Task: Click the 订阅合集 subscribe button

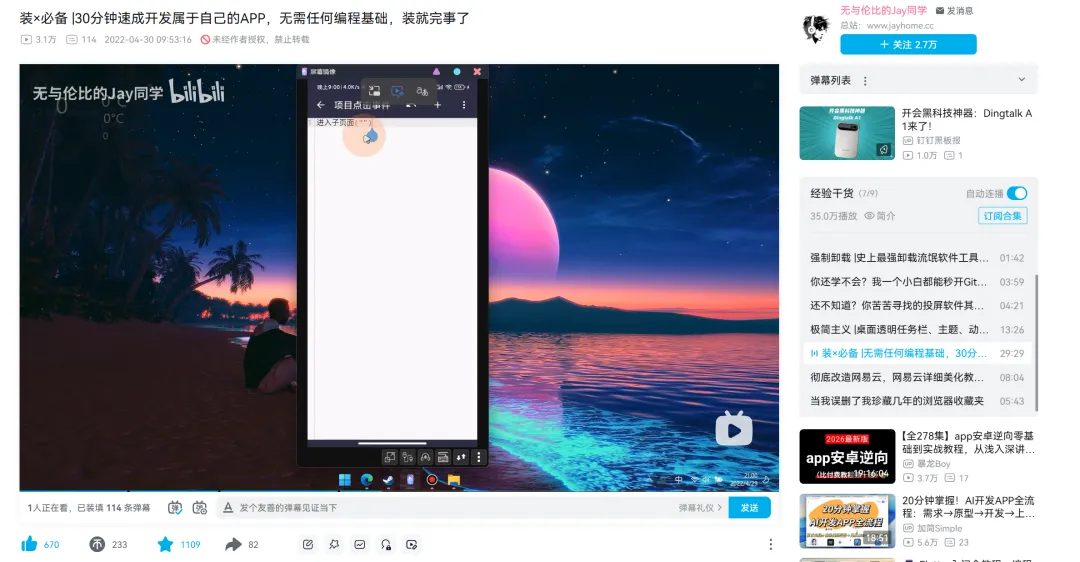Action: click(x=1002, y=216)
